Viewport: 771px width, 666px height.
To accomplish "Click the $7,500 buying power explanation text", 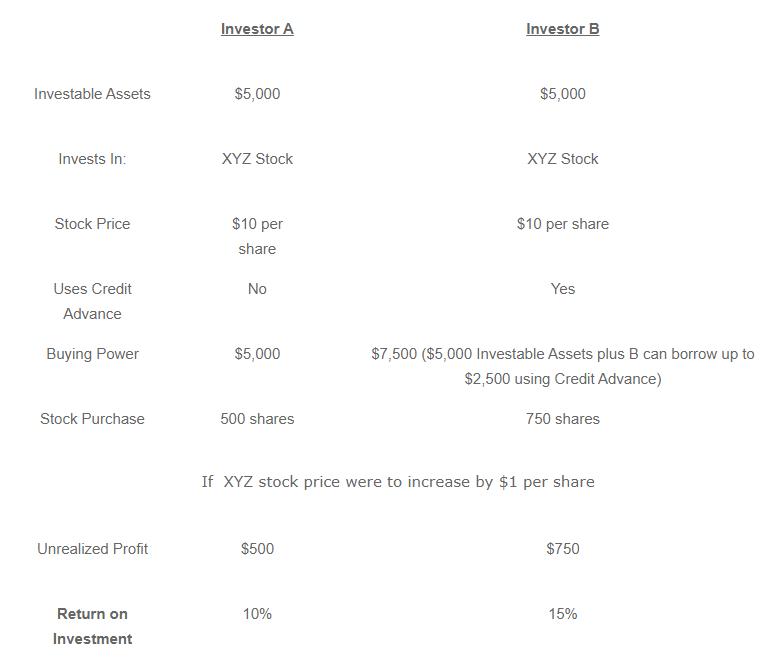I will pyautogui.click(x=562, y=366).
